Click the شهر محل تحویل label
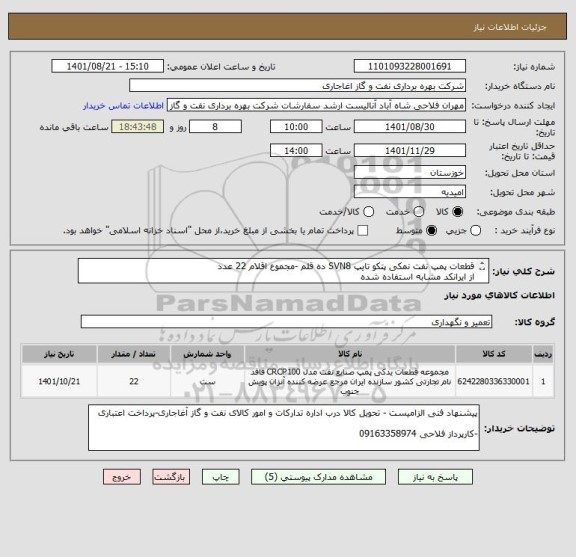This screenshot has height=557, width=576. tap(522, 193)
